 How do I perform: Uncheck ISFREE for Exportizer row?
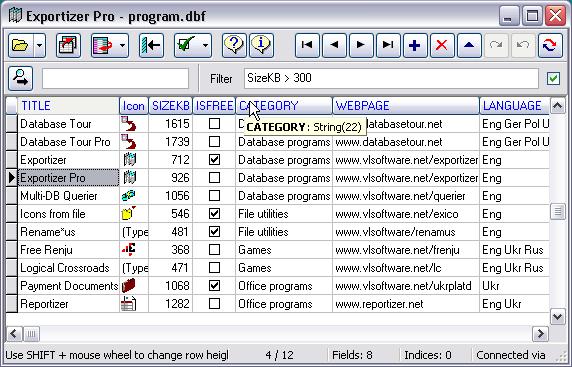(x=214, y=160)
